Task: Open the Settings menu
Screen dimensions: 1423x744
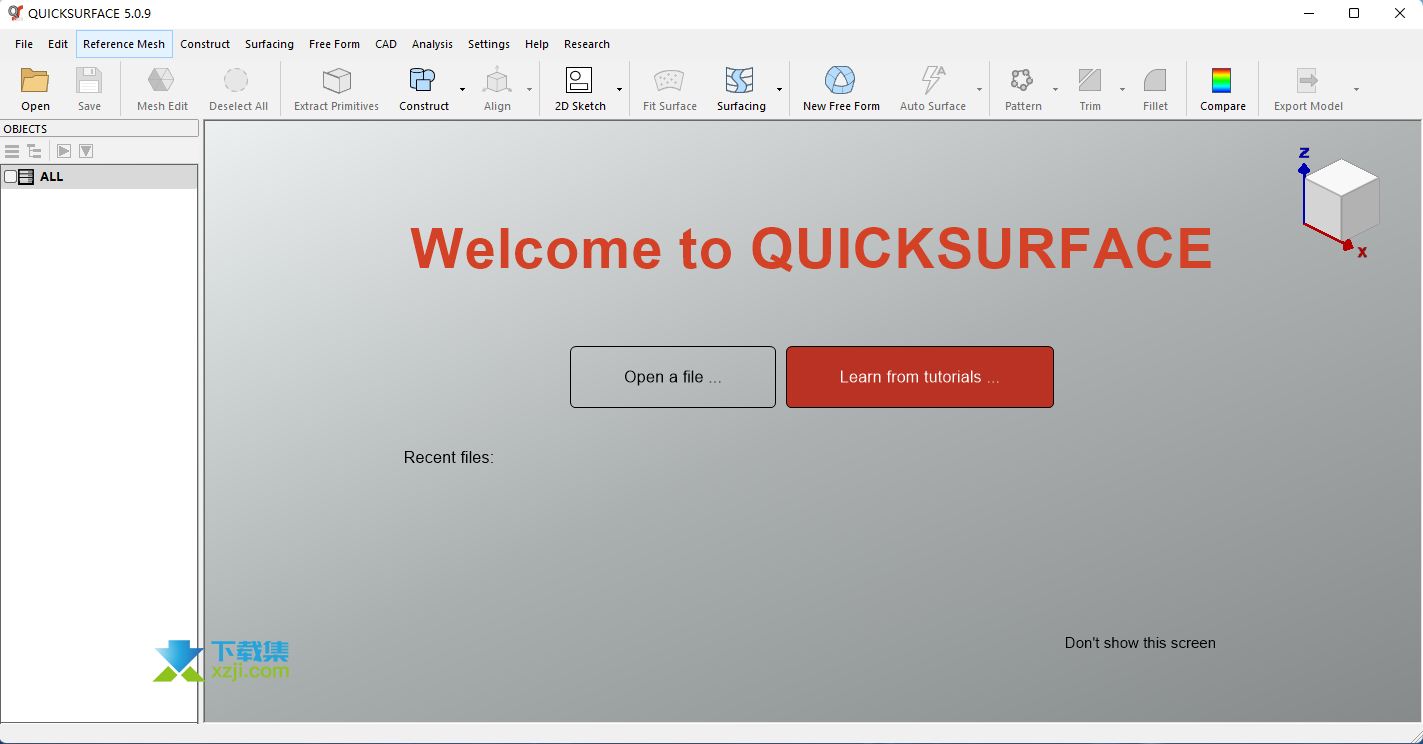Action: pyautogui.click(x=489, y=44)
